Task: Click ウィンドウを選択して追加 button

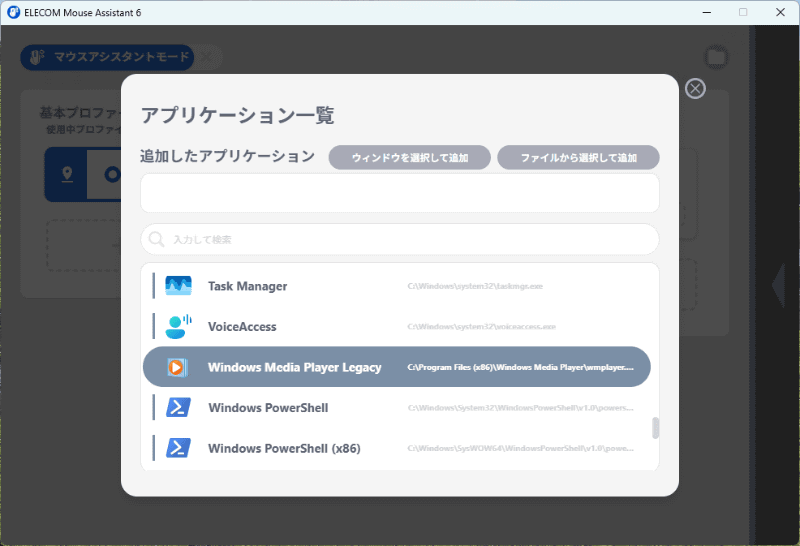Action: [x=410, y=157]
